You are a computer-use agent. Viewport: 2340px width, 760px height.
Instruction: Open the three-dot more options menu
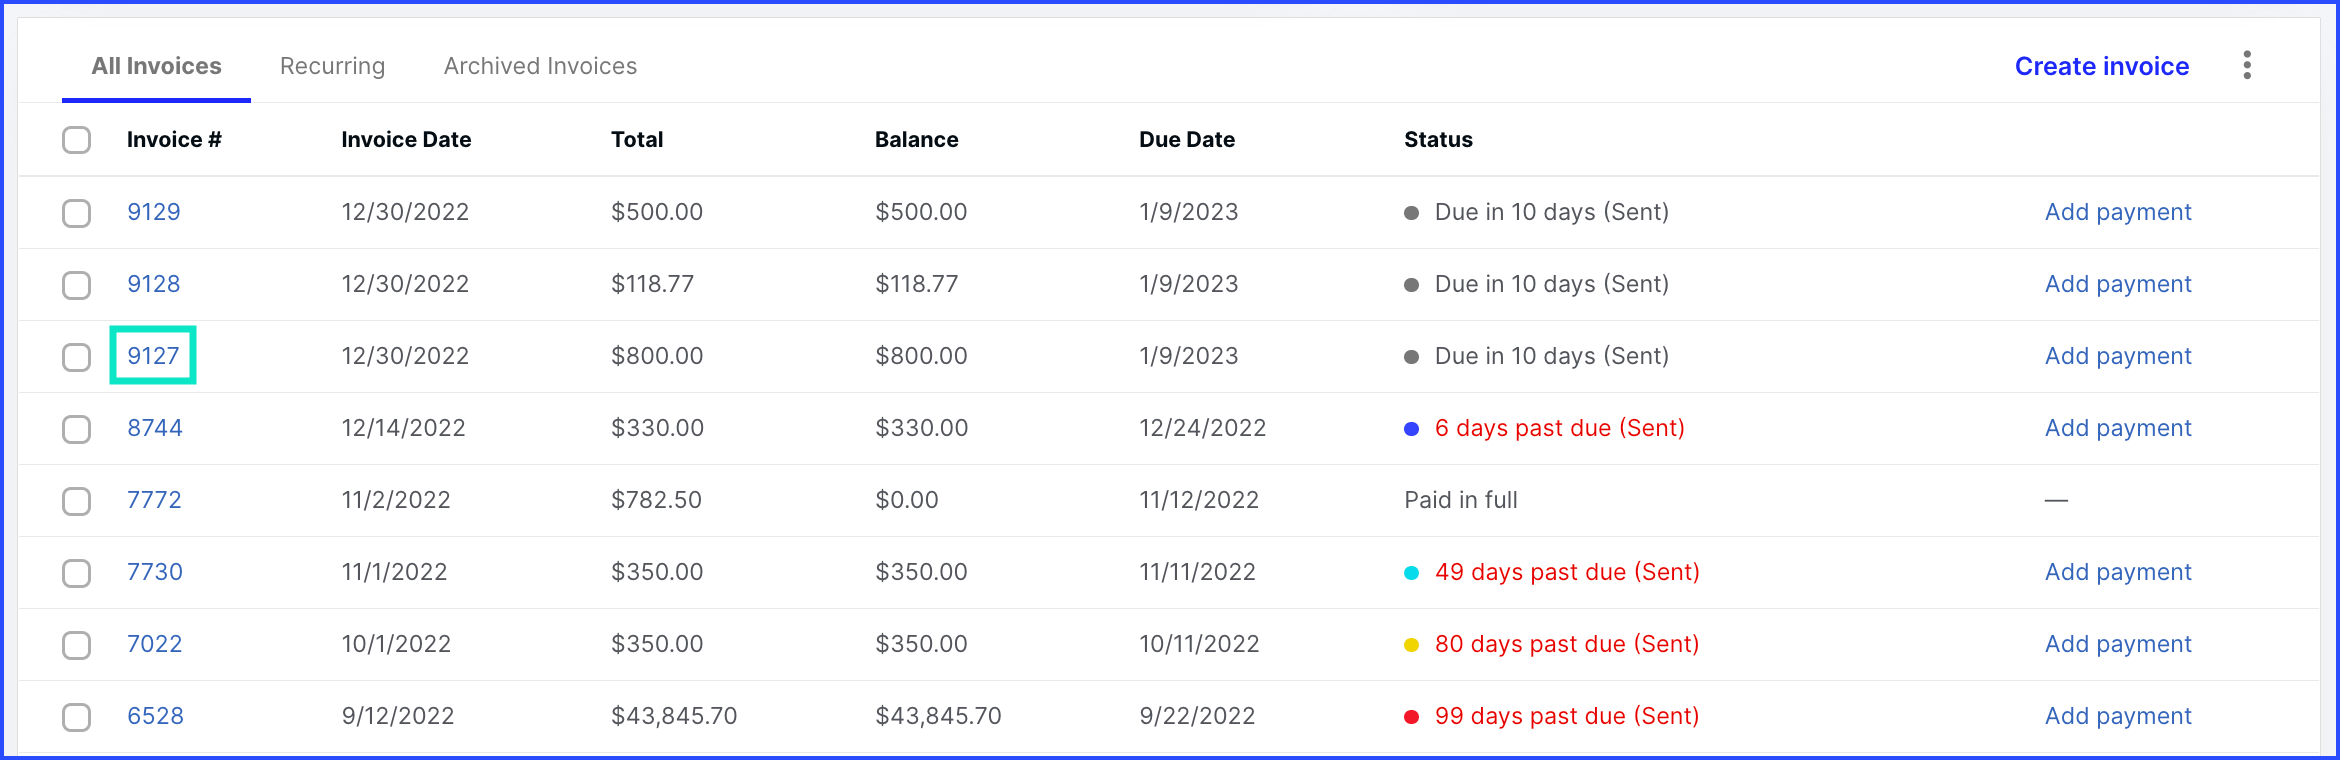pyautogui.click(x=2247, y=65)
